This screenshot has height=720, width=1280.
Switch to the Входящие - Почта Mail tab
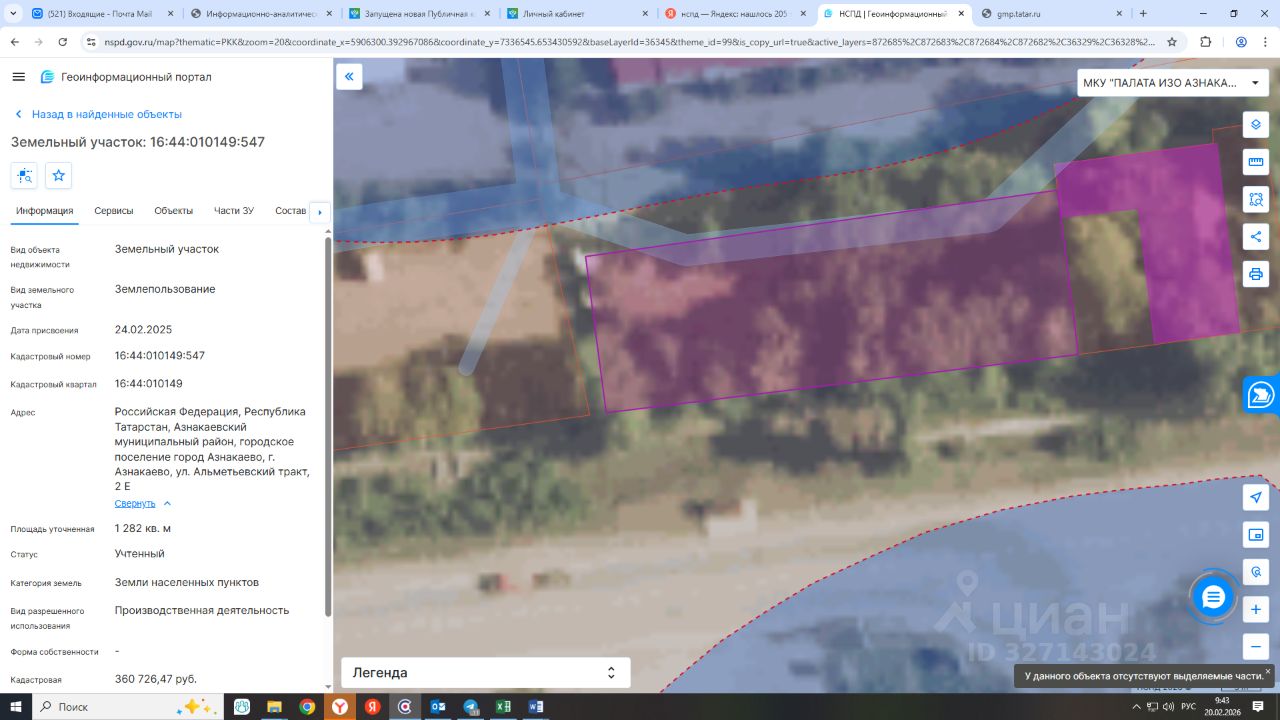pyautogui.click(x=102, y=14)
